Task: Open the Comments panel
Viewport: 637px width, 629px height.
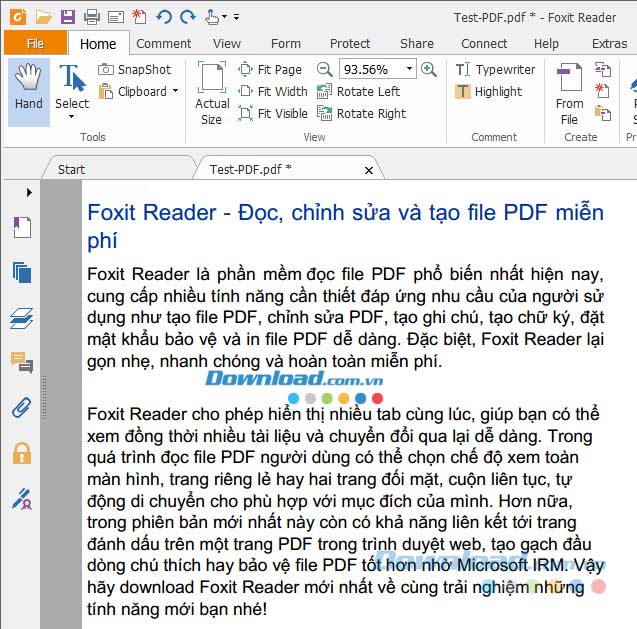Action: (22, 362)
